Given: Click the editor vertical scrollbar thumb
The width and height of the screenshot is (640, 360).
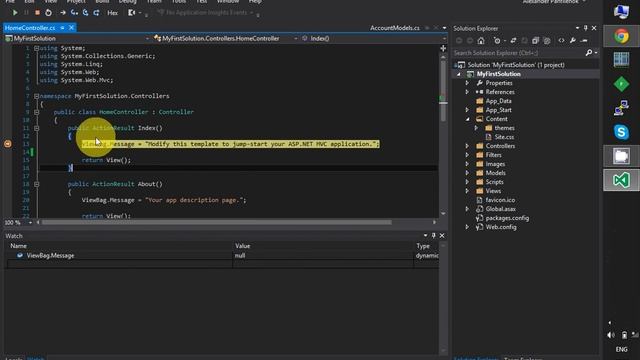Looking at the screenshot, I should coord(443,90).
